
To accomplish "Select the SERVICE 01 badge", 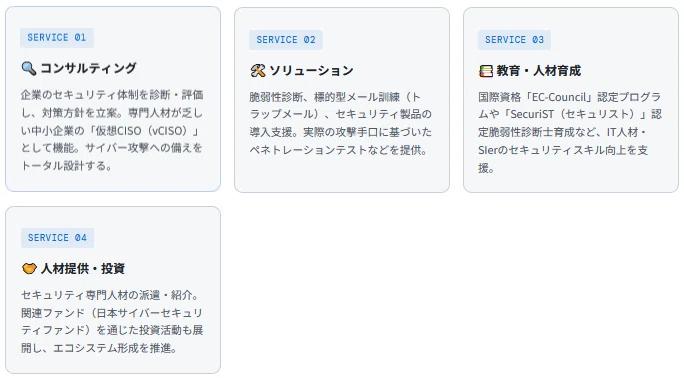I will click(57, 37).
